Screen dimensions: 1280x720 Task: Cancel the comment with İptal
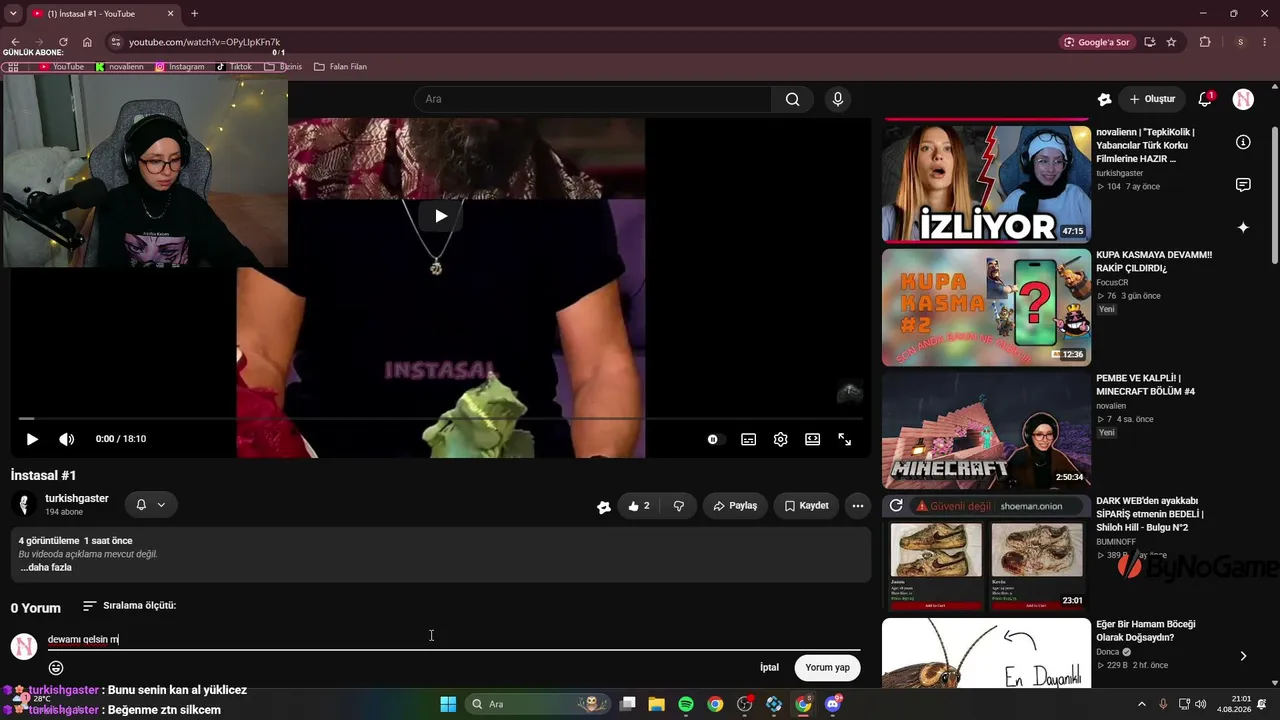pyautogui.click(x=769, y=668)
